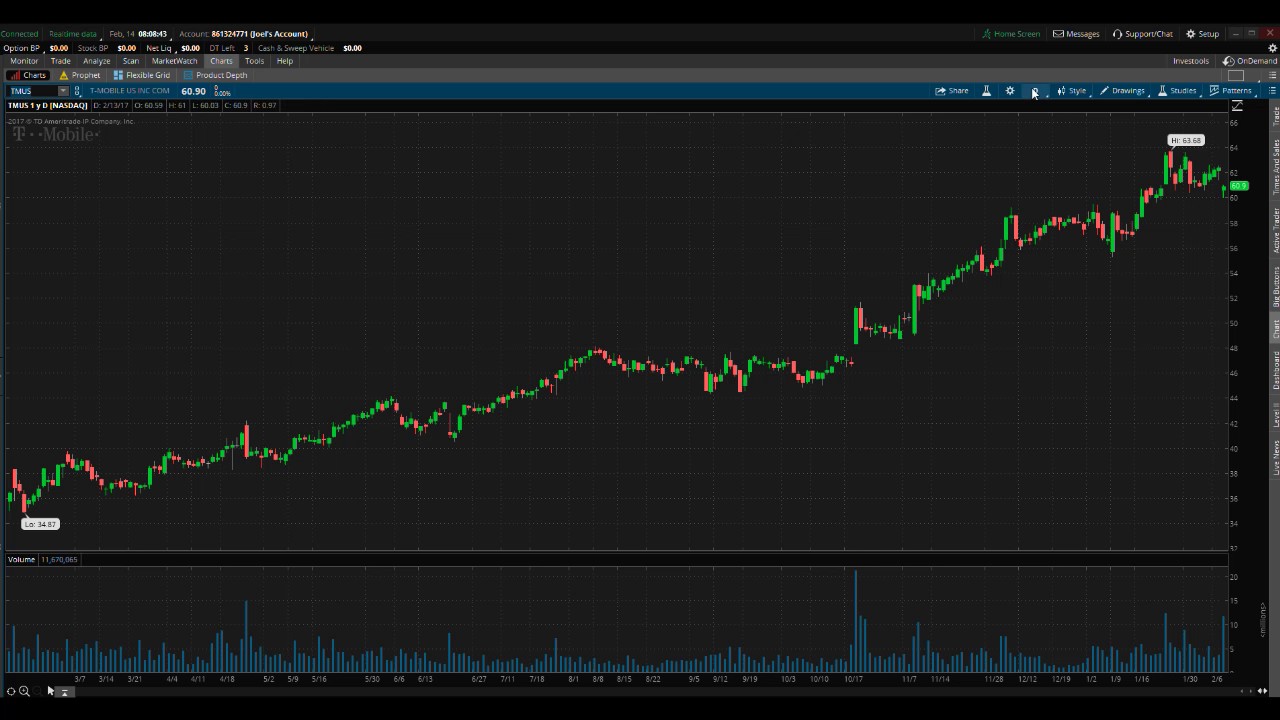Click the Investools button
The height and width of the screenshot is (720, 1280).
click(1191, 61)
